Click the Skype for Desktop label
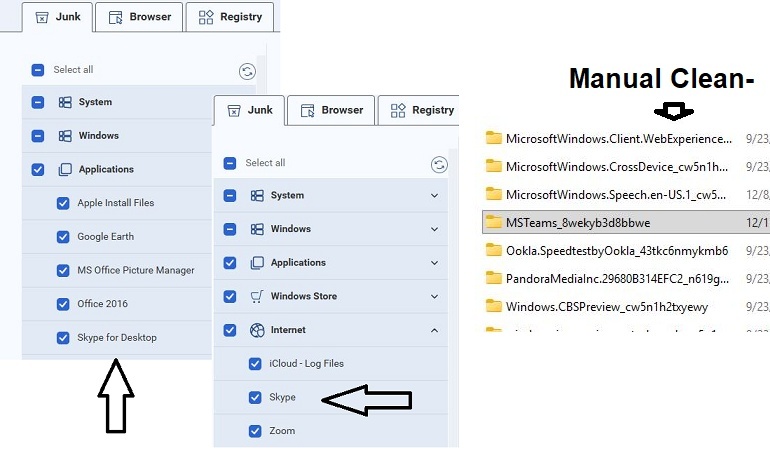Screen dimensions: 770x453 [117, 338]
